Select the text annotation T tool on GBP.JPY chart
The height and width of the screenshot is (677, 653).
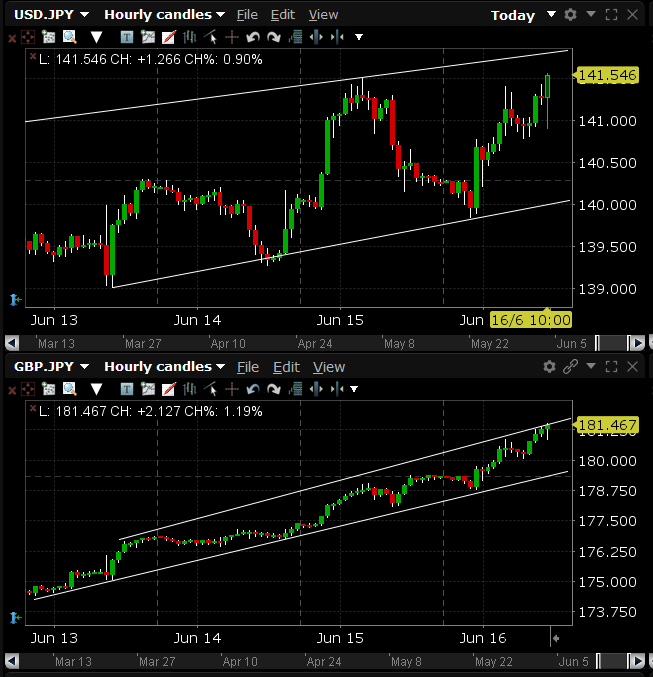pos(127,389)
